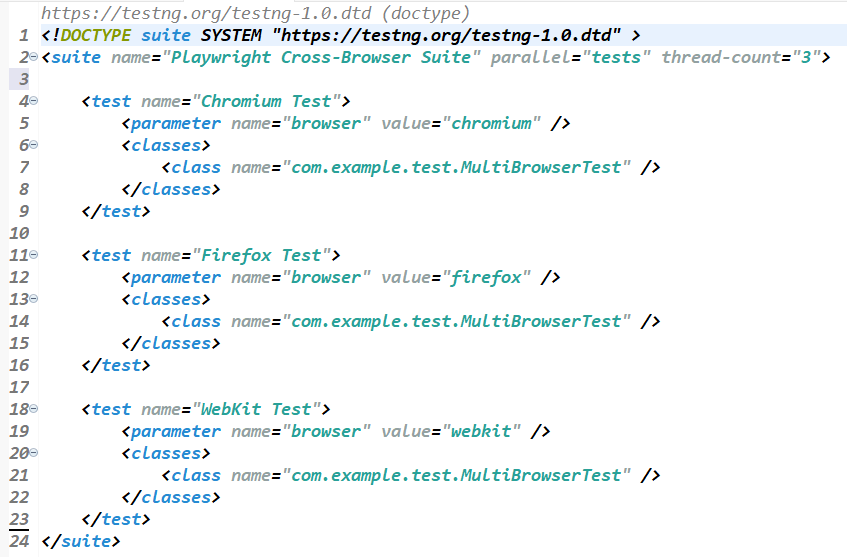Click the "chromium" parameter value
Screen dimensions: 847x557
pyautogui.click(x=492, y=123)
